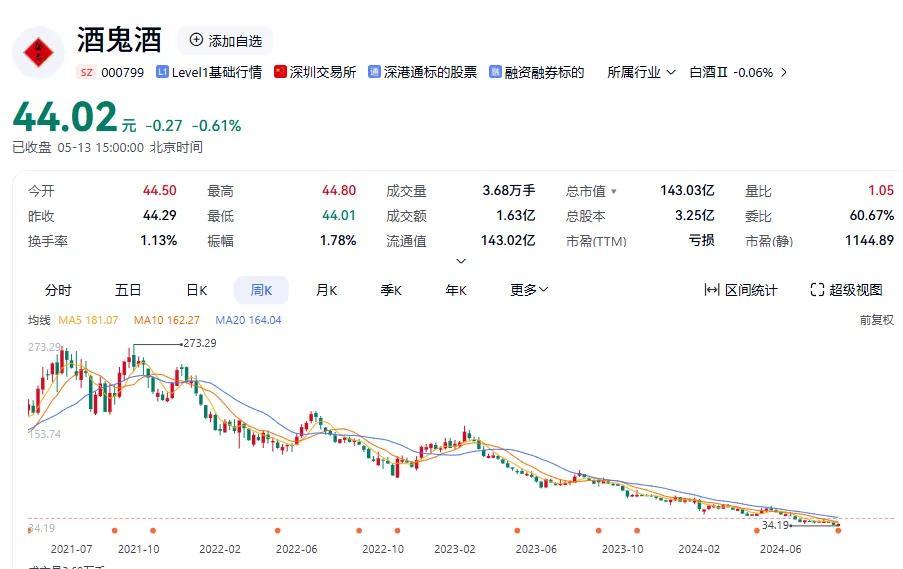This screenshot has width=903, height=569.
Task: Open 融资融券标的 tag
Action: click(x=544, y=73)
